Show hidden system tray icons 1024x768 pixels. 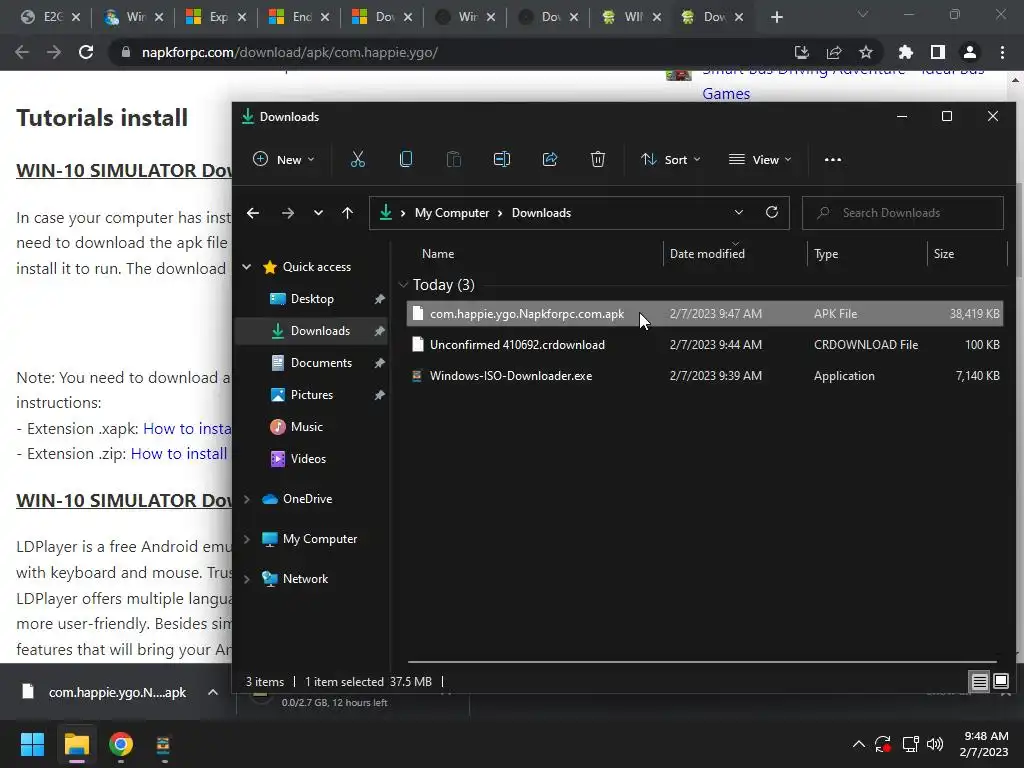[x=859, y=744]
